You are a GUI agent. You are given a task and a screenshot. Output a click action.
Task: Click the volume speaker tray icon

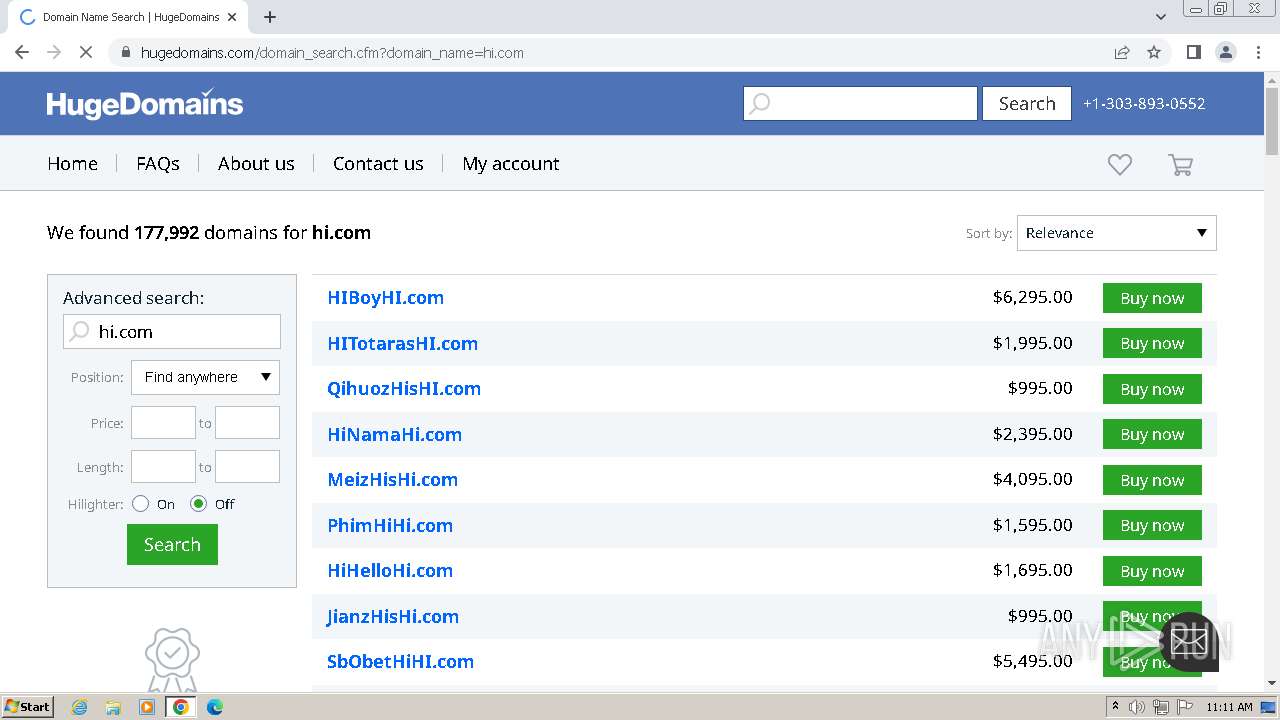(x=1137, y=707)
